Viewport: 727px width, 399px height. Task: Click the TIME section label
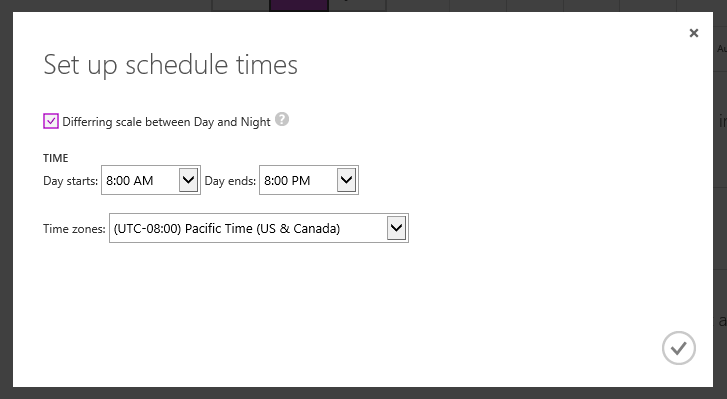pyautogui.click(x=56, y=158)
